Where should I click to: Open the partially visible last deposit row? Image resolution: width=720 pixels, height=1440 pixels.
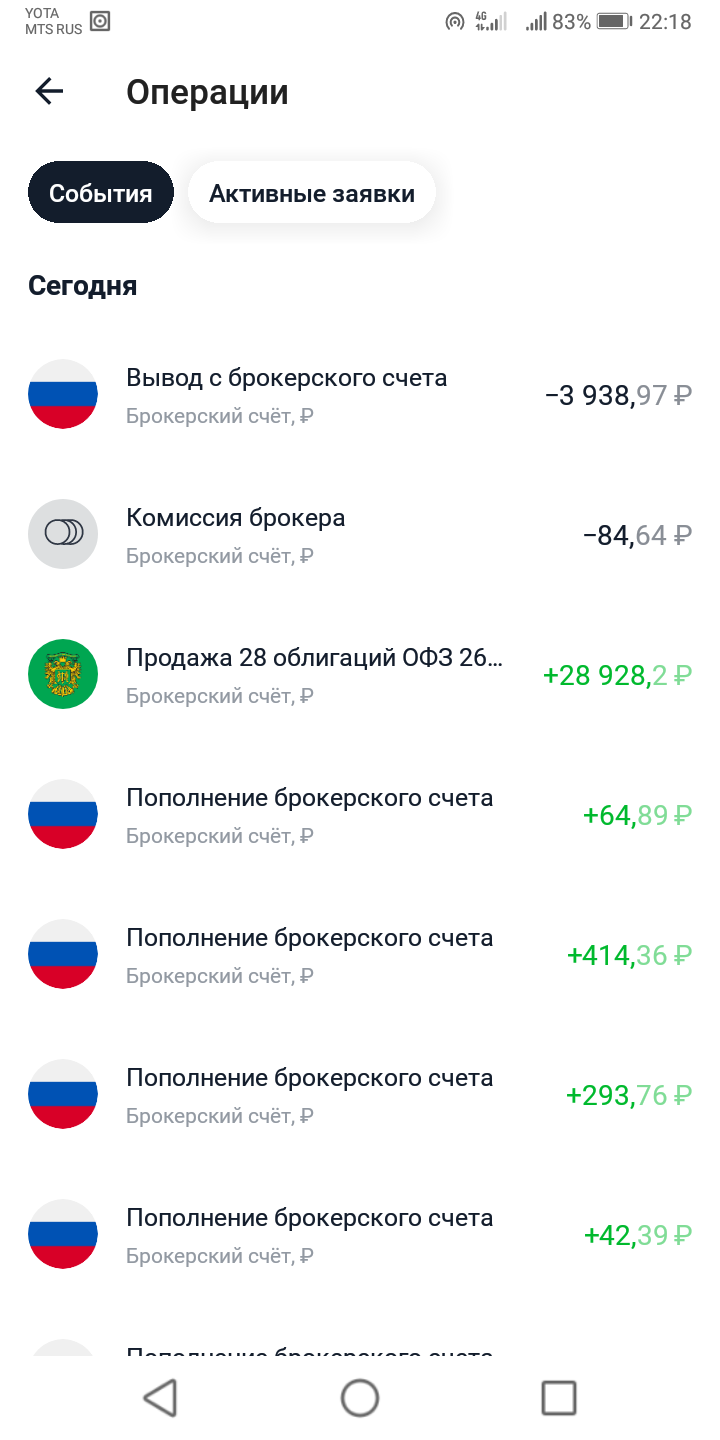(360, 1348)
